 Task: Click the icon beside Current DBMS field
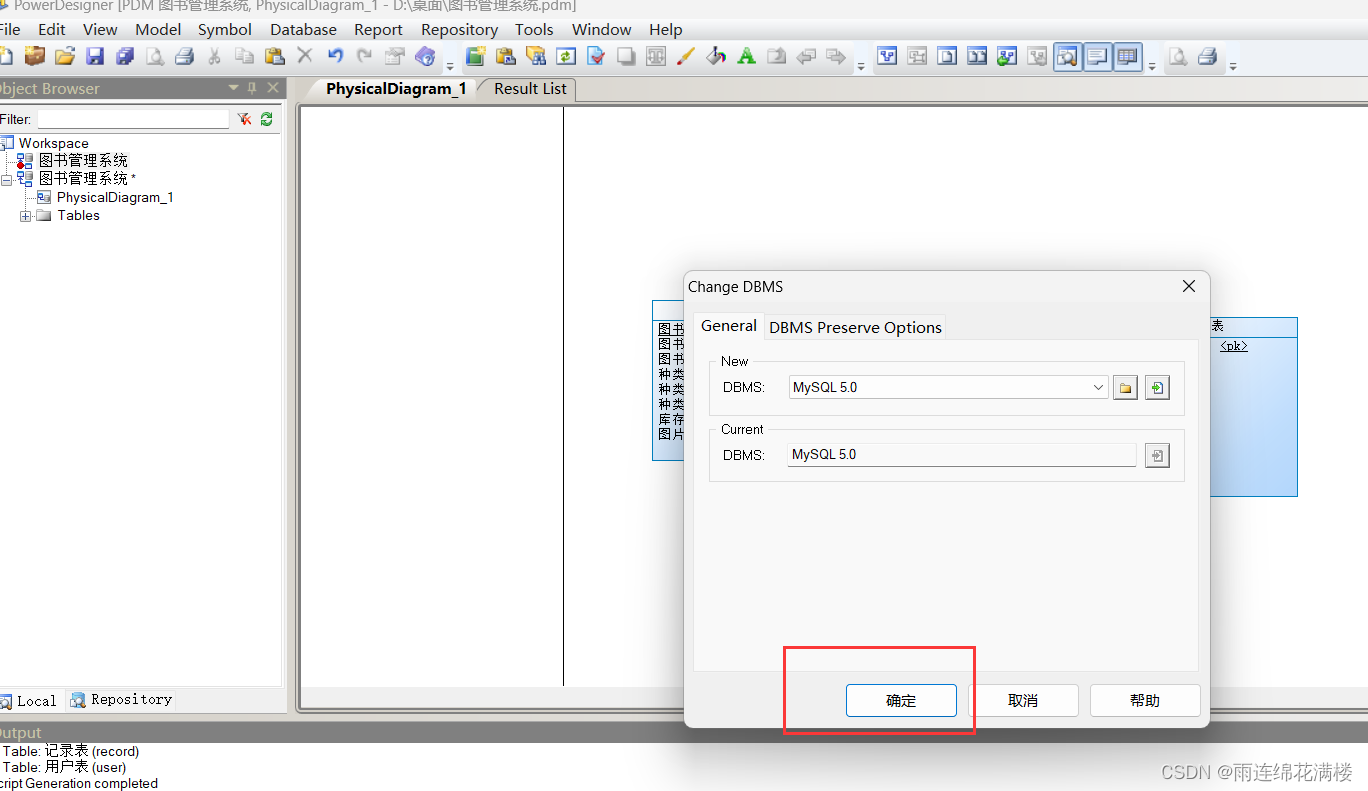1157,456
